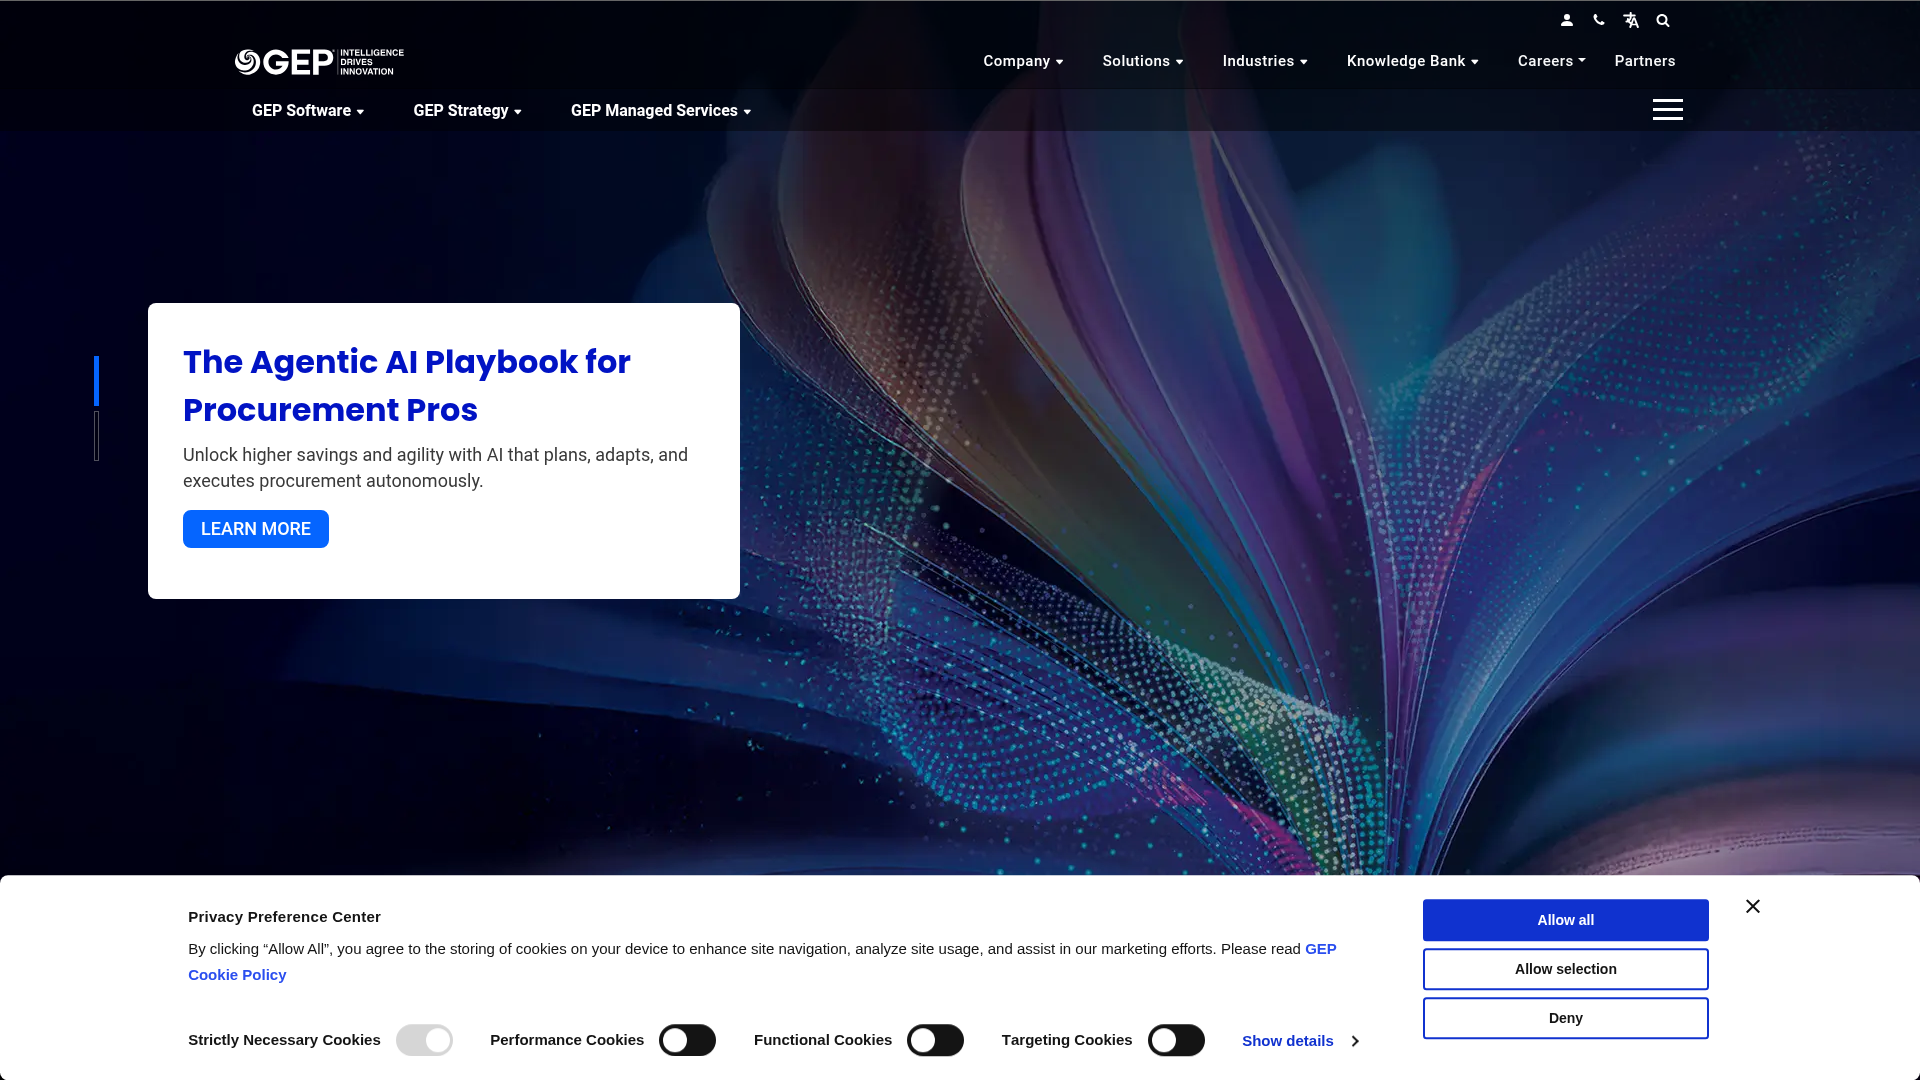Image resolution: width=1920 pixels, height=1080 pixels.
Task: Enable Targeting Cookies toggle
Action: (x=1176, y=1040)
